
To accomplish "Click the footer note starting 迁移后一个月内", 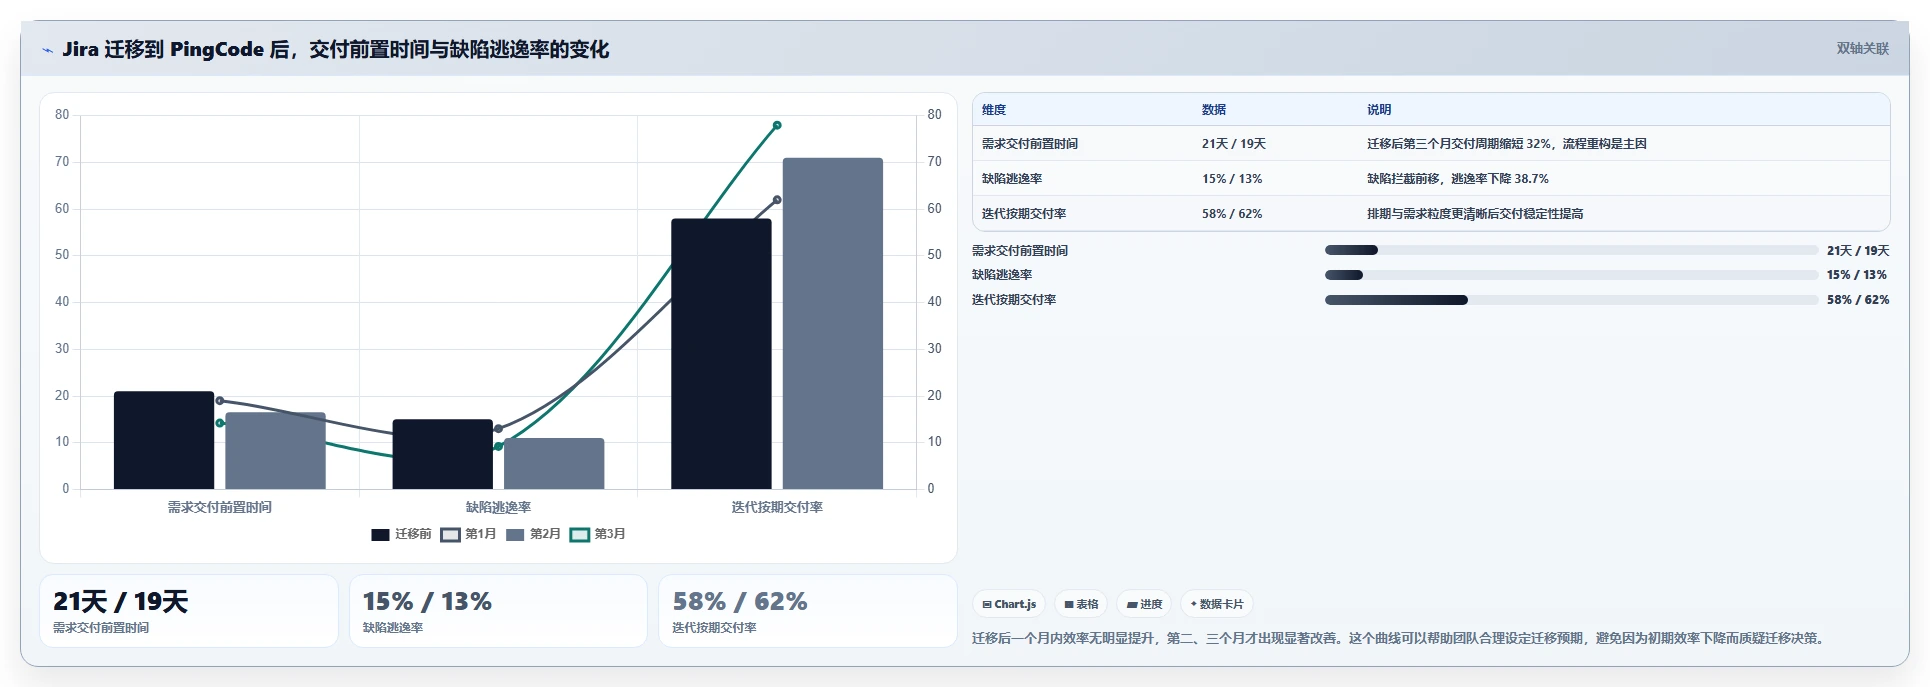I will (1401, 638).
